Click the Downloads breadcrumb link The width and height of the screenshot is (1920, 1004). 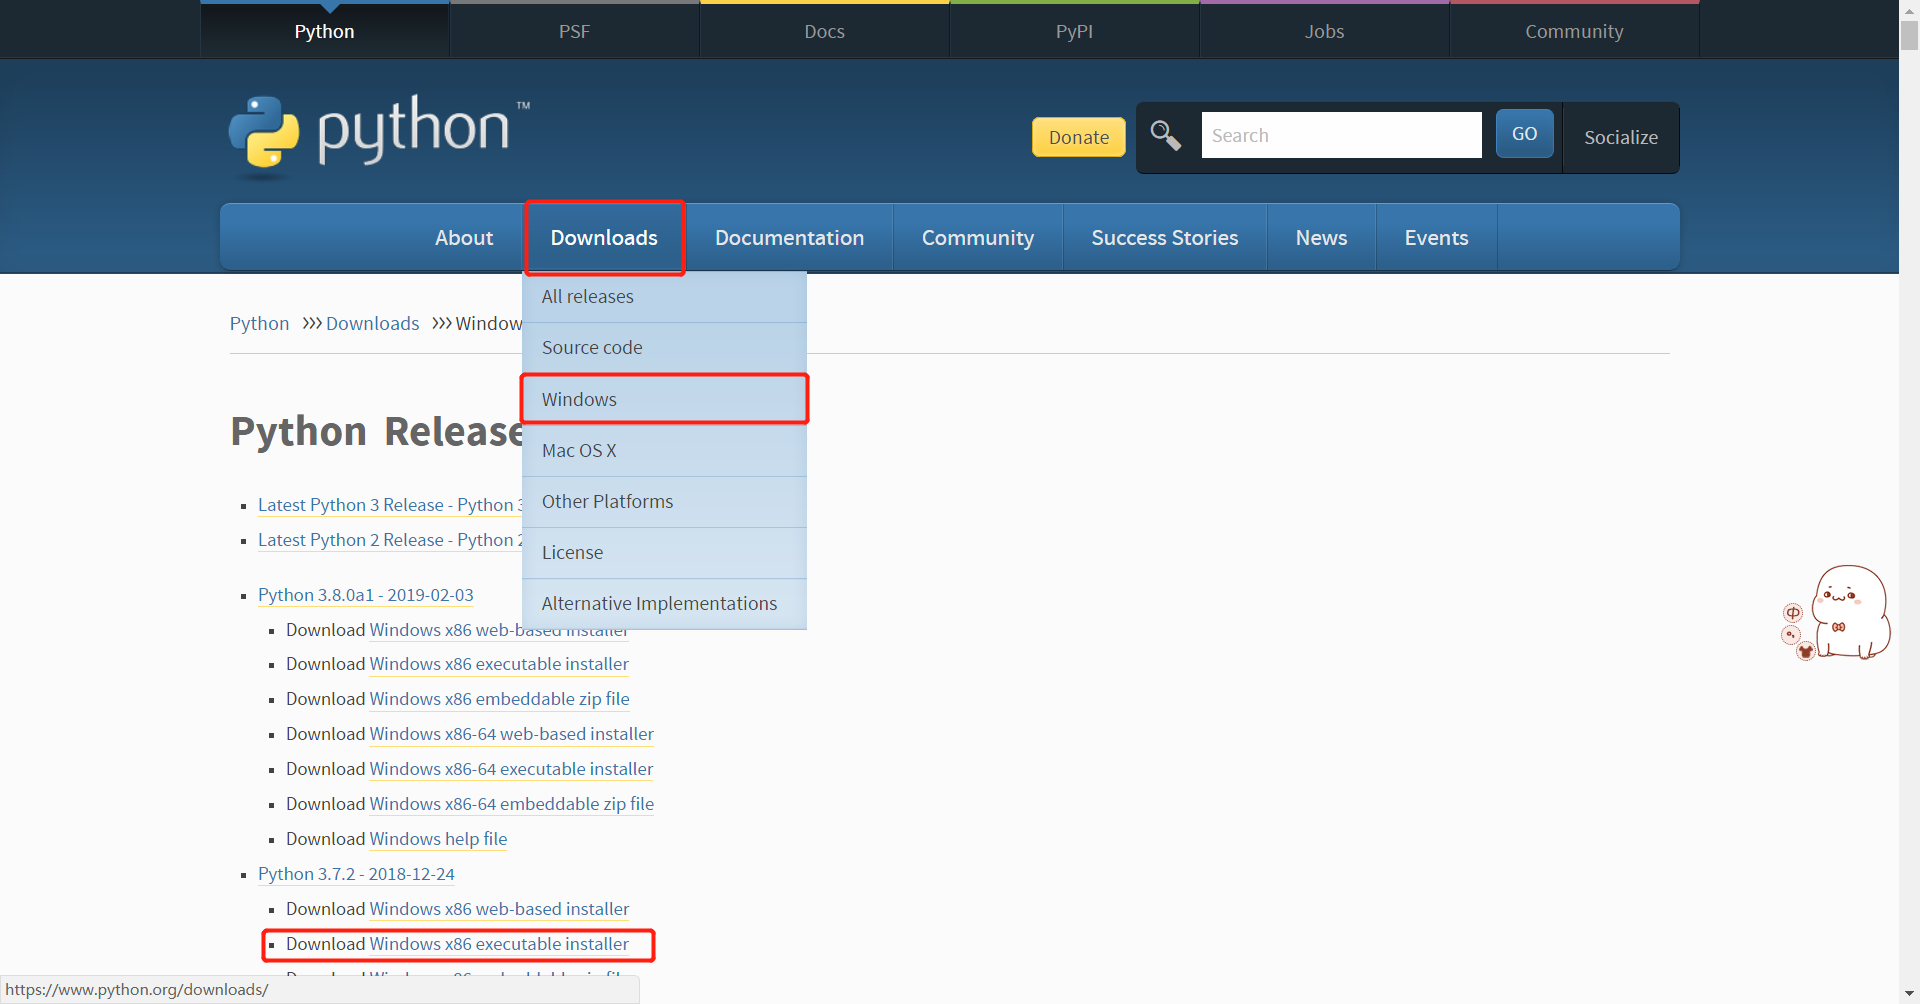click(372, 323)
